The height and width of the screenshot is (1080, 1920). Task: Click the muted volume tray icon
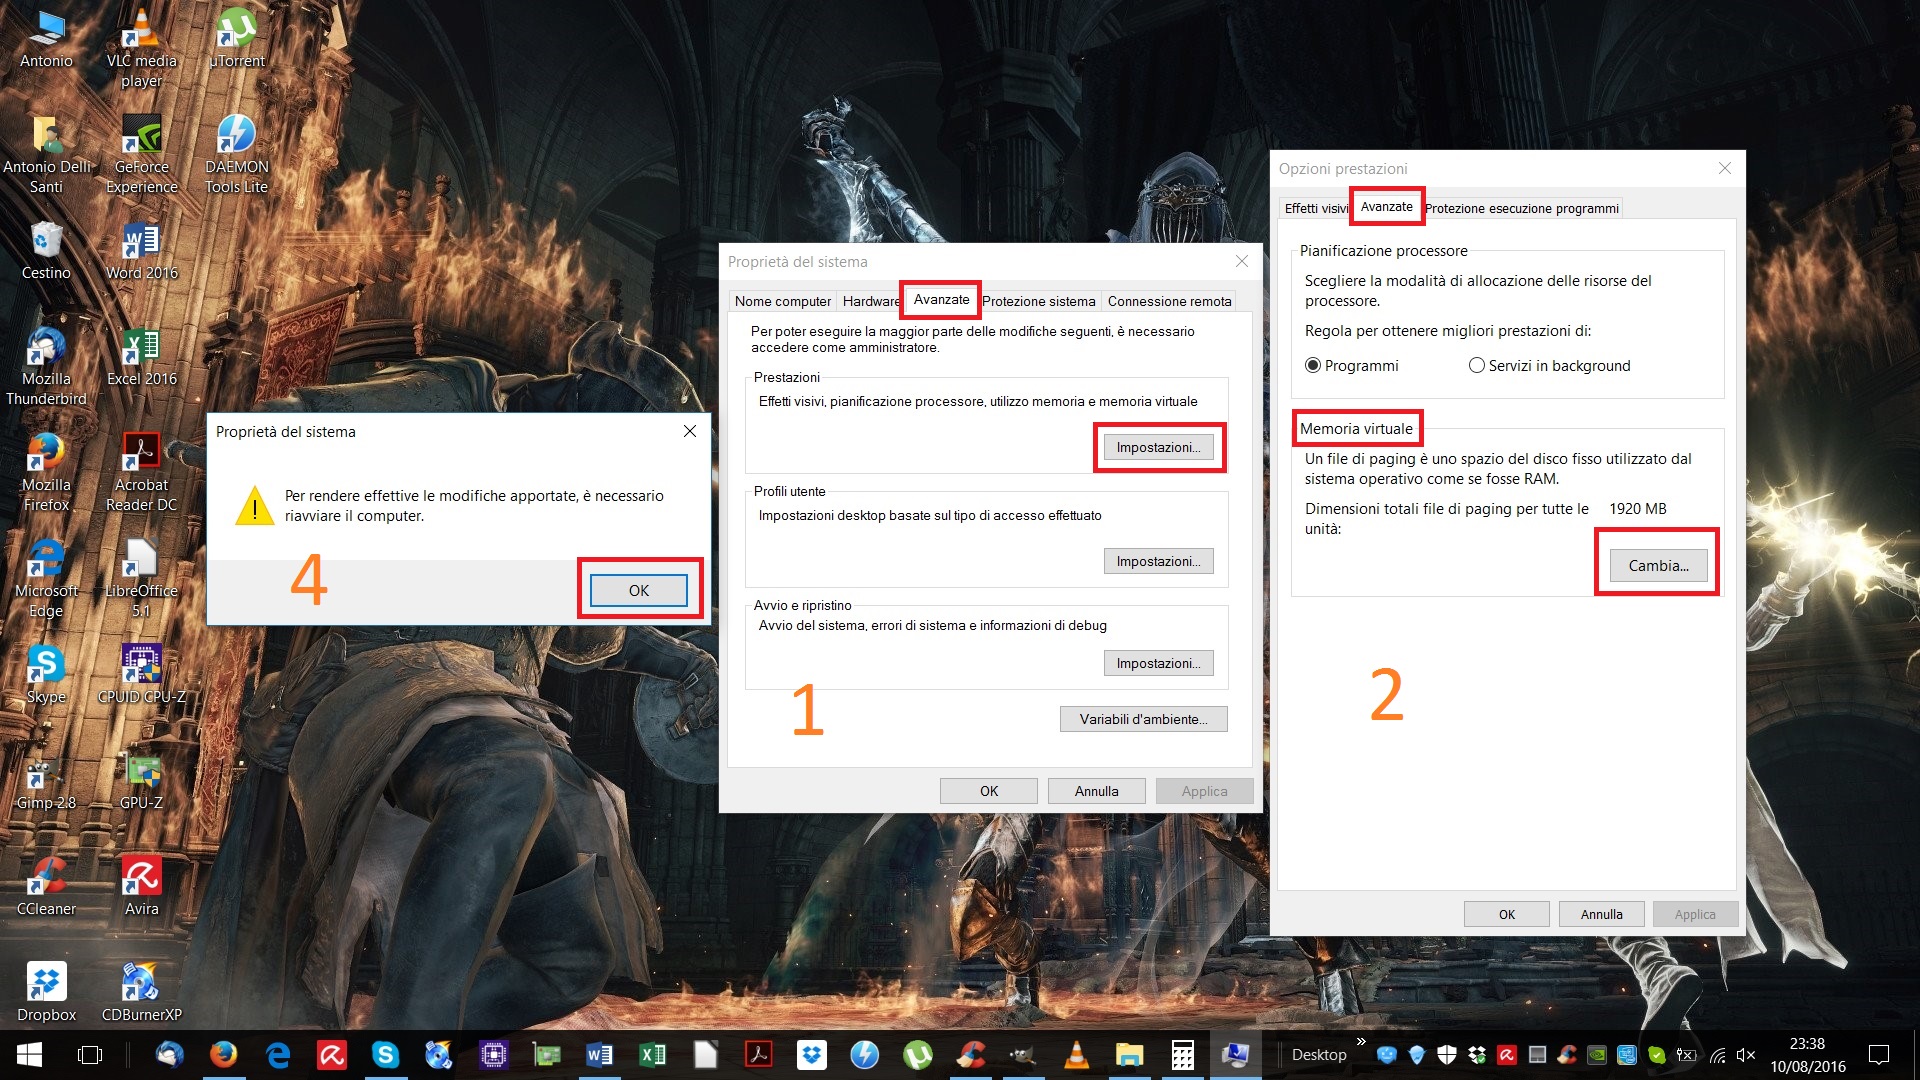click(x=1746, y=1055)
